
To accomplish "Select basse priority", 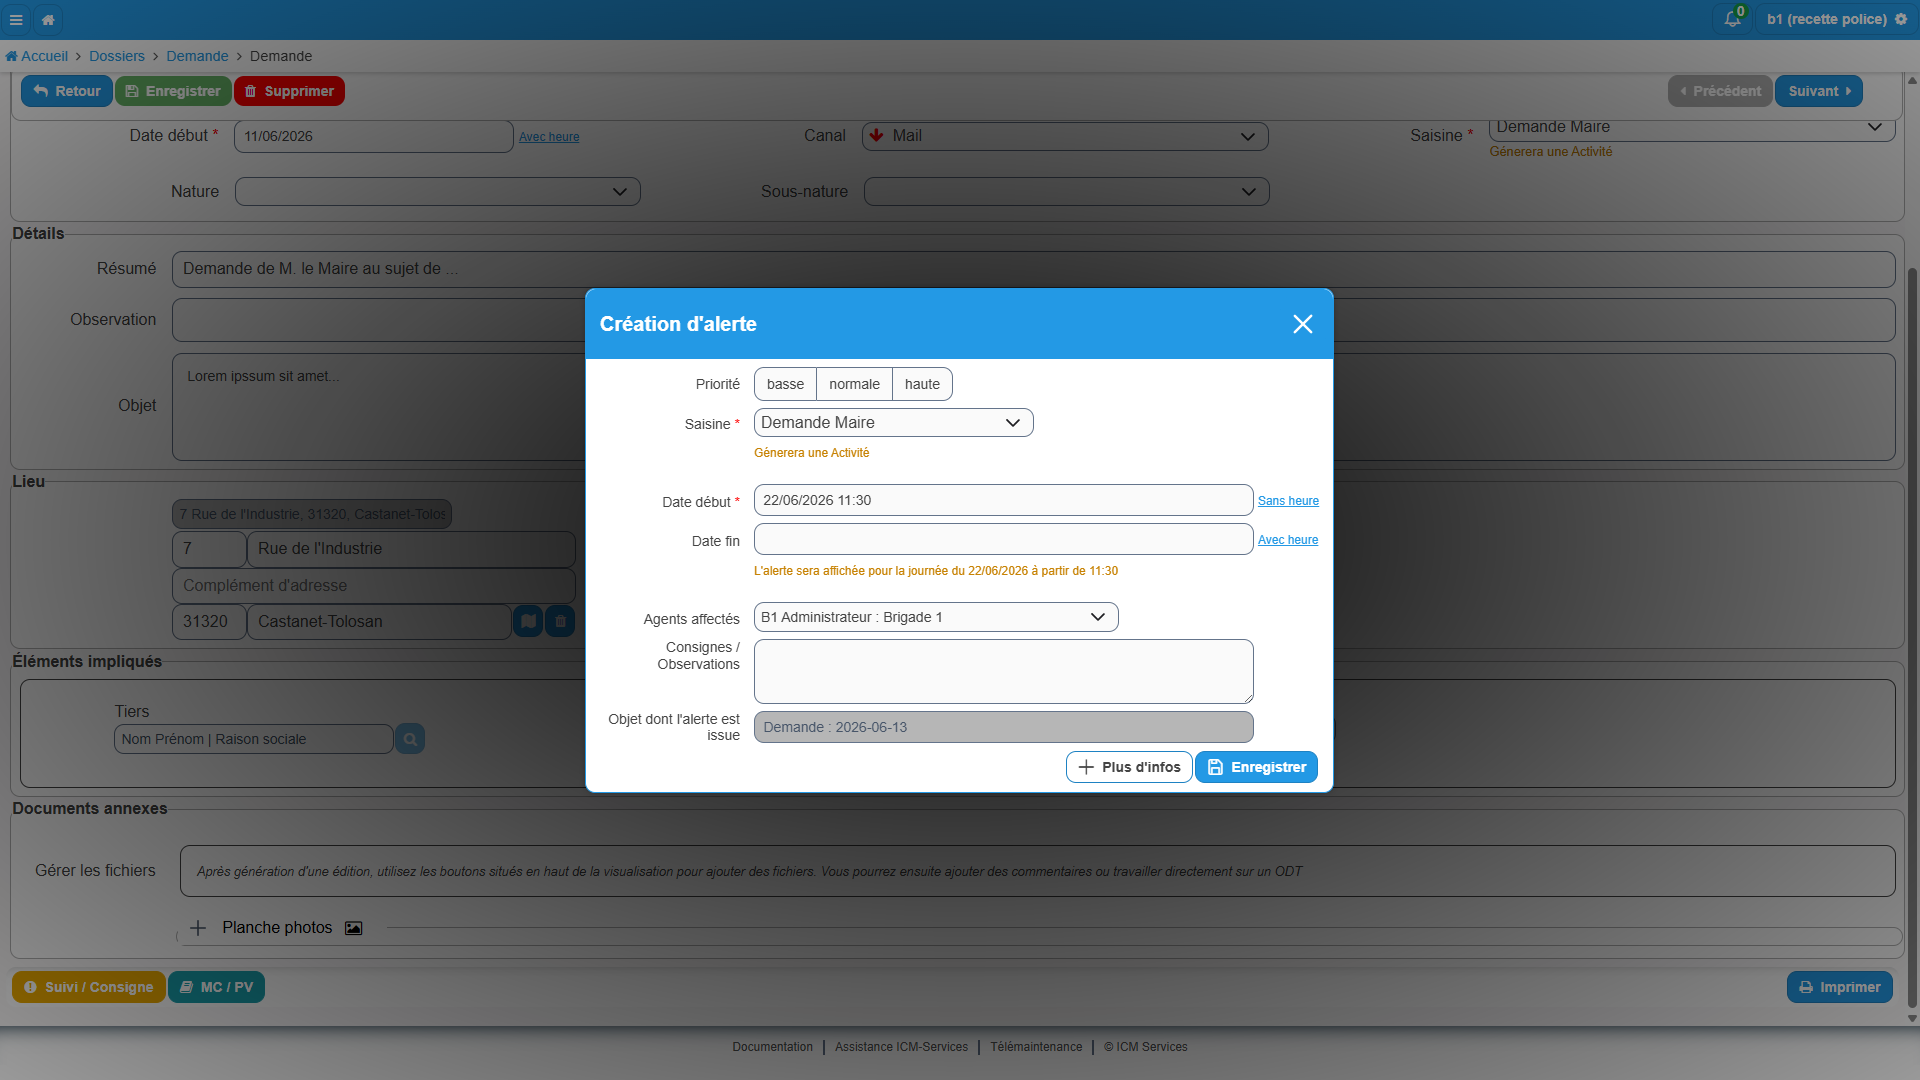I will (785, 384).
